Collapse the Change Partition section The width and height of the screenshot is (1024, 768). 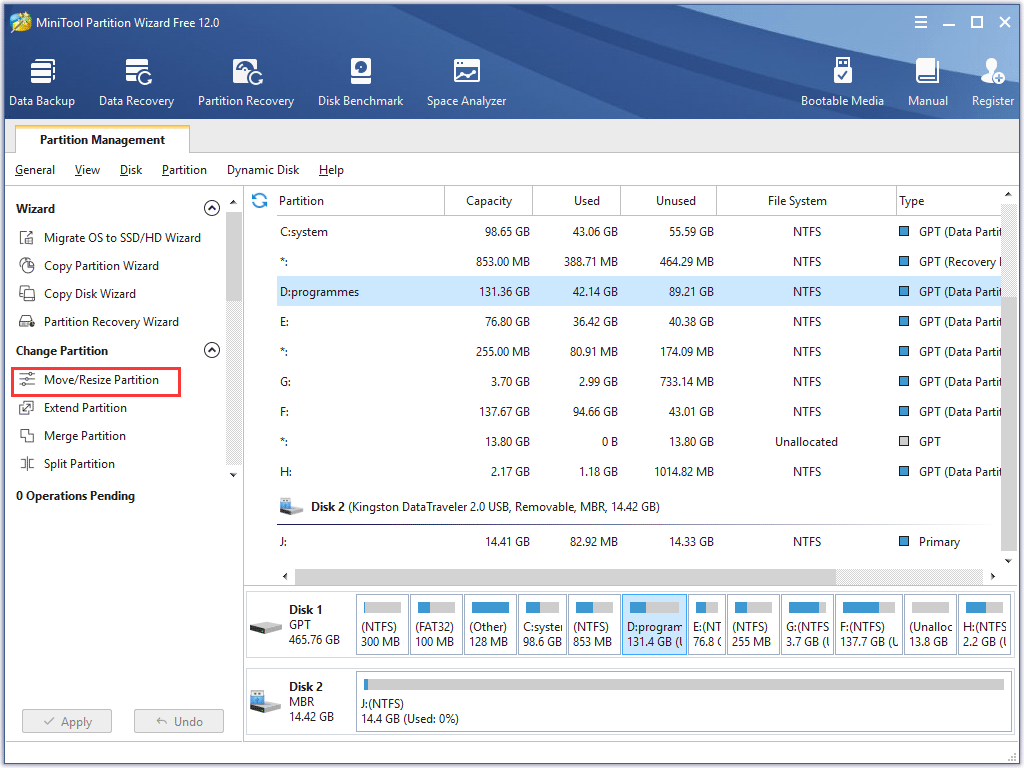(212, 350)
